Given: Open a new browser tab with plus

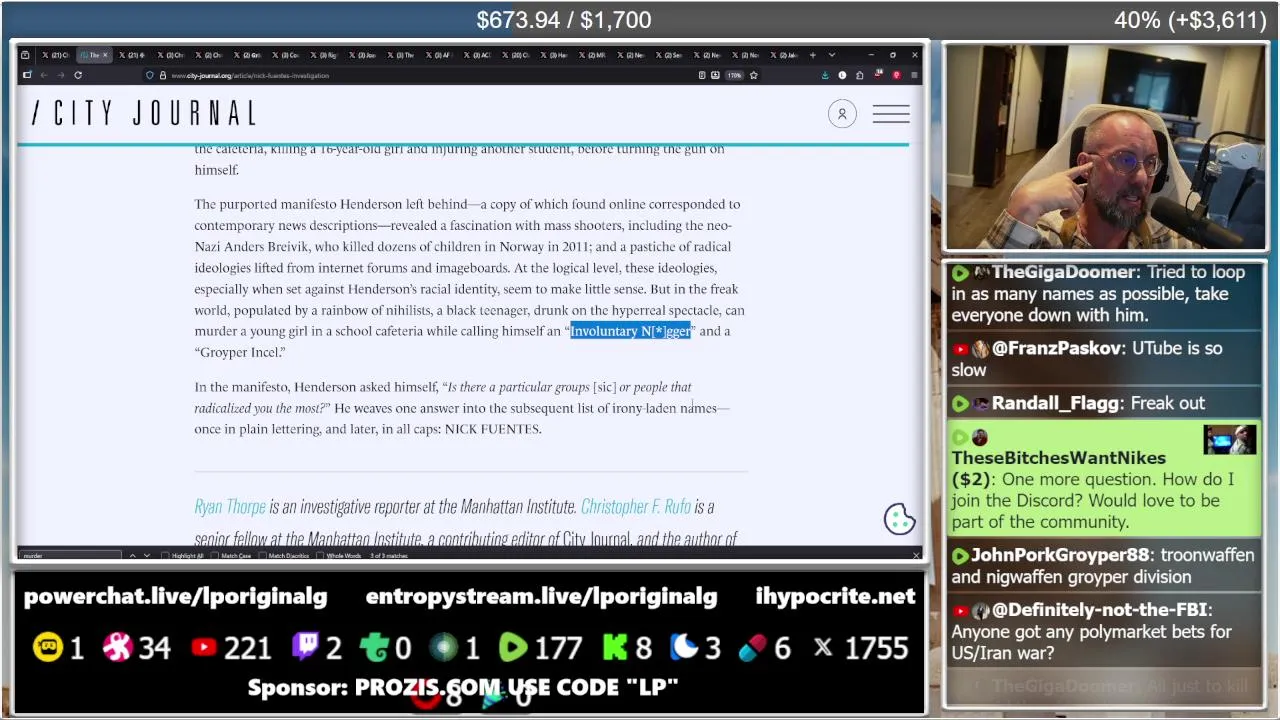Looking at the screenshot, I should coord(813,55).
